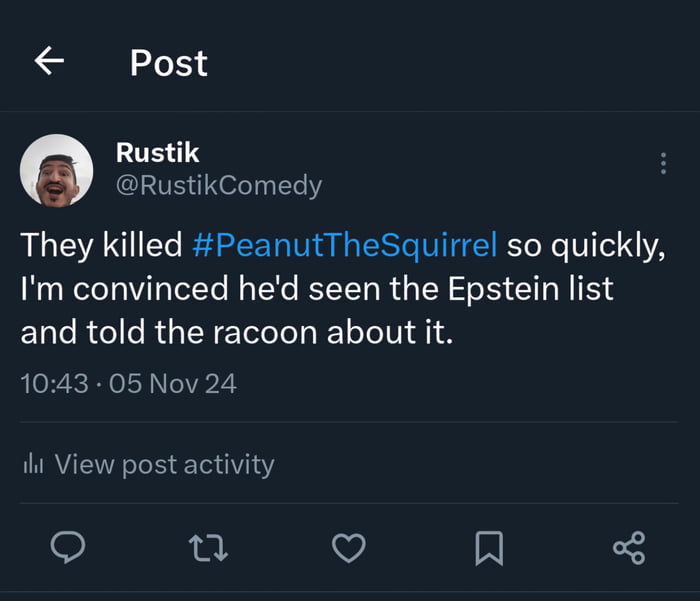
Task: Share the post via share icon
Action: click(x=629, y=547)
